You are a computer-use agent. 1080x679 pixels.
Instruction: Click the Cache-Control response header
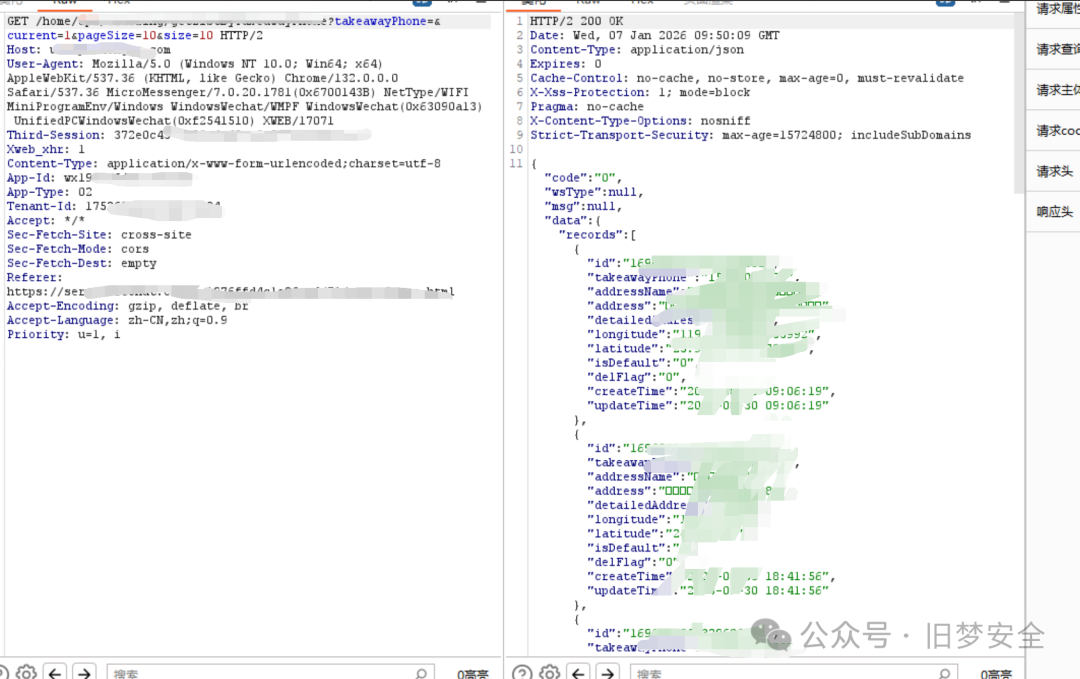tap(747, 79)
